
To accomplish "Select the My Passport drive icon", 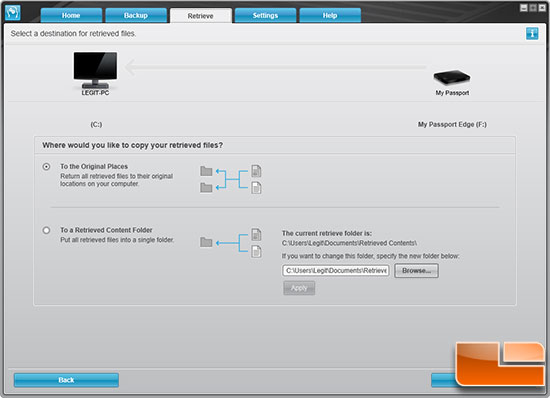I will pos(452,77).
